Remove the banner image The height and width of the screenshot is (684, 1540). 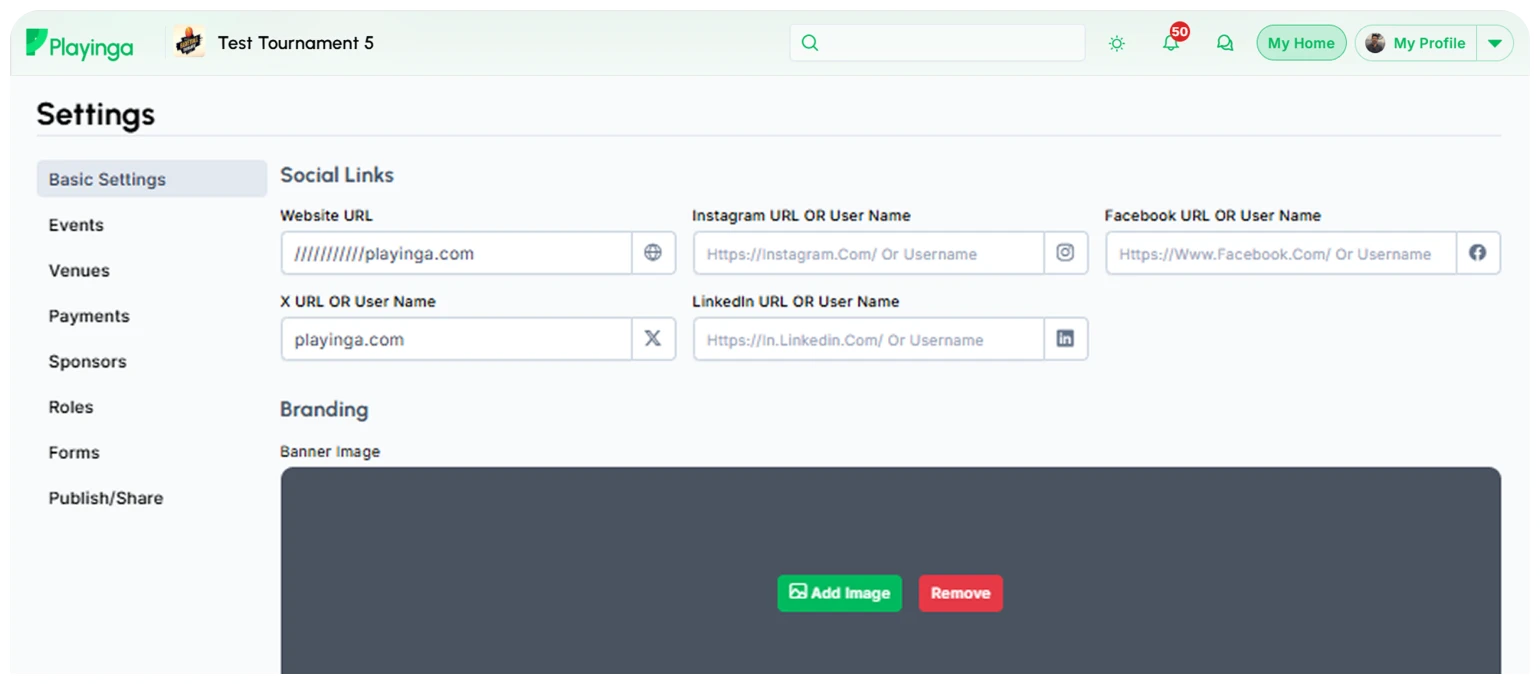point(960,593)
